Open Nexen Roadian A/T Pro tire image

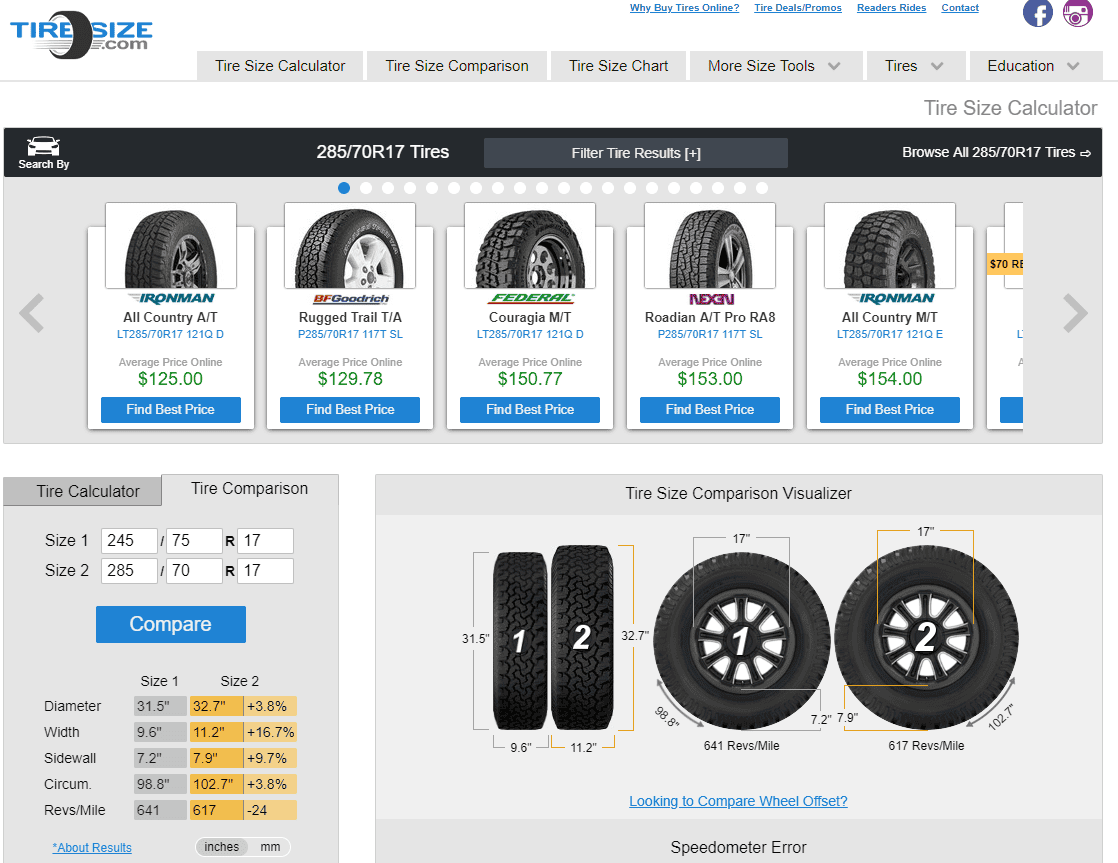[x=710, y=246]
